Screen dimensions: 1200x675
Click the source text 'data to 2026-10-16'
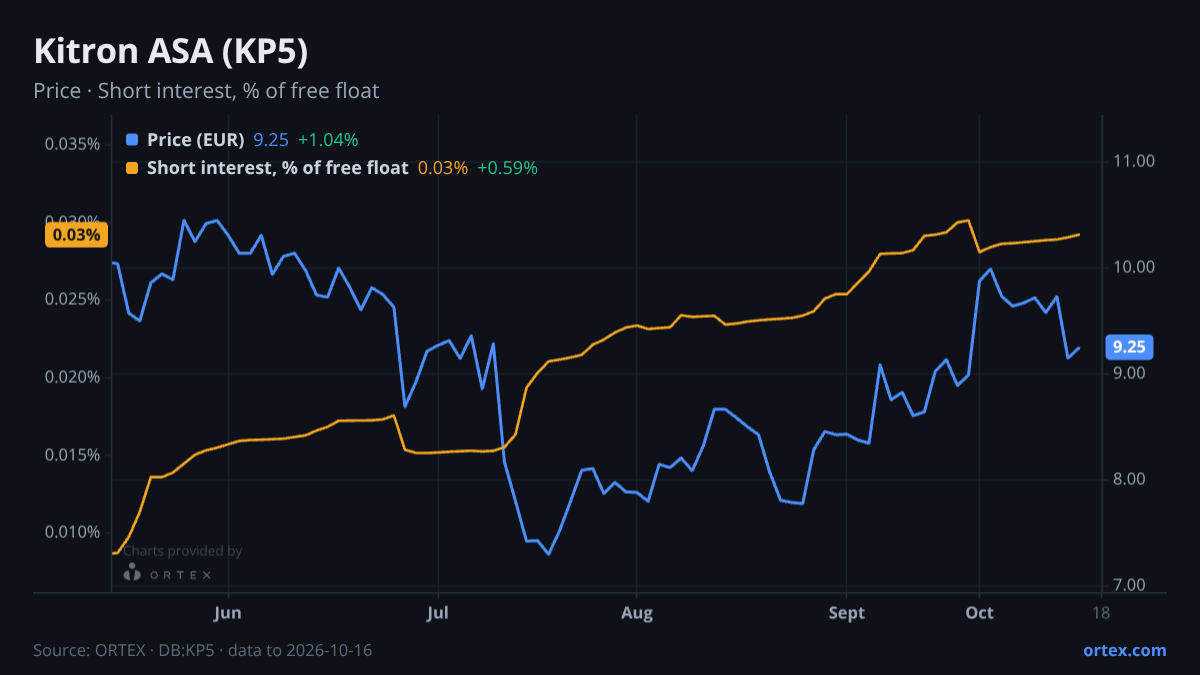click(x=300, y=650)
